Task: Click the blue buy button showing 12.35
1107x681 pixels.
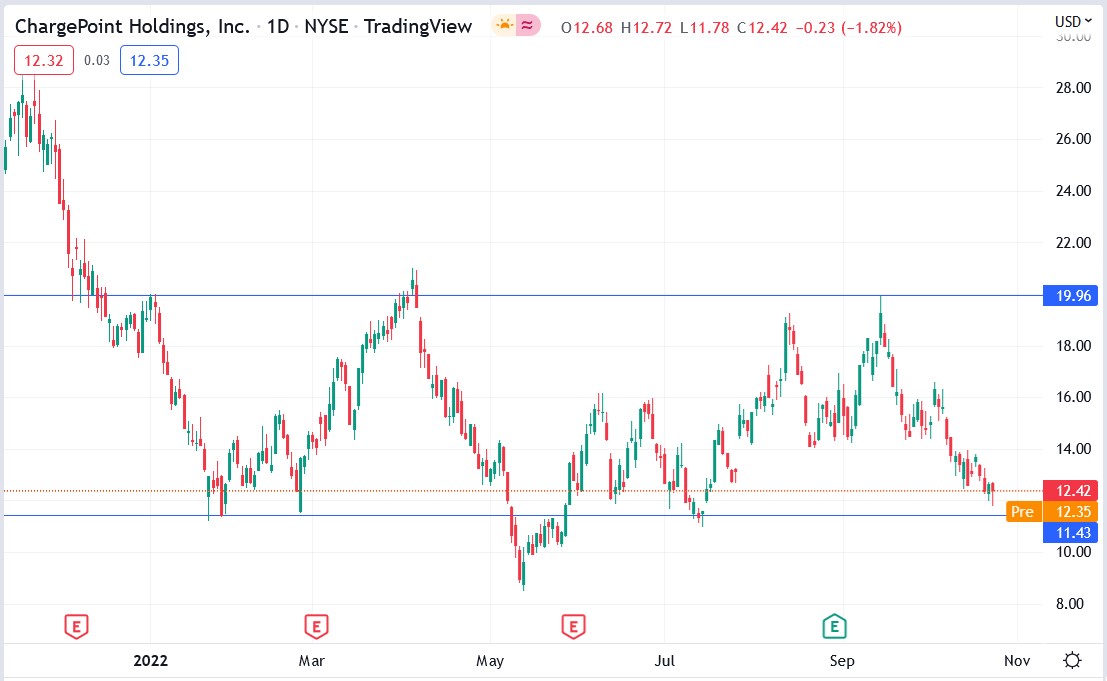Action: (x=148, y=59)
